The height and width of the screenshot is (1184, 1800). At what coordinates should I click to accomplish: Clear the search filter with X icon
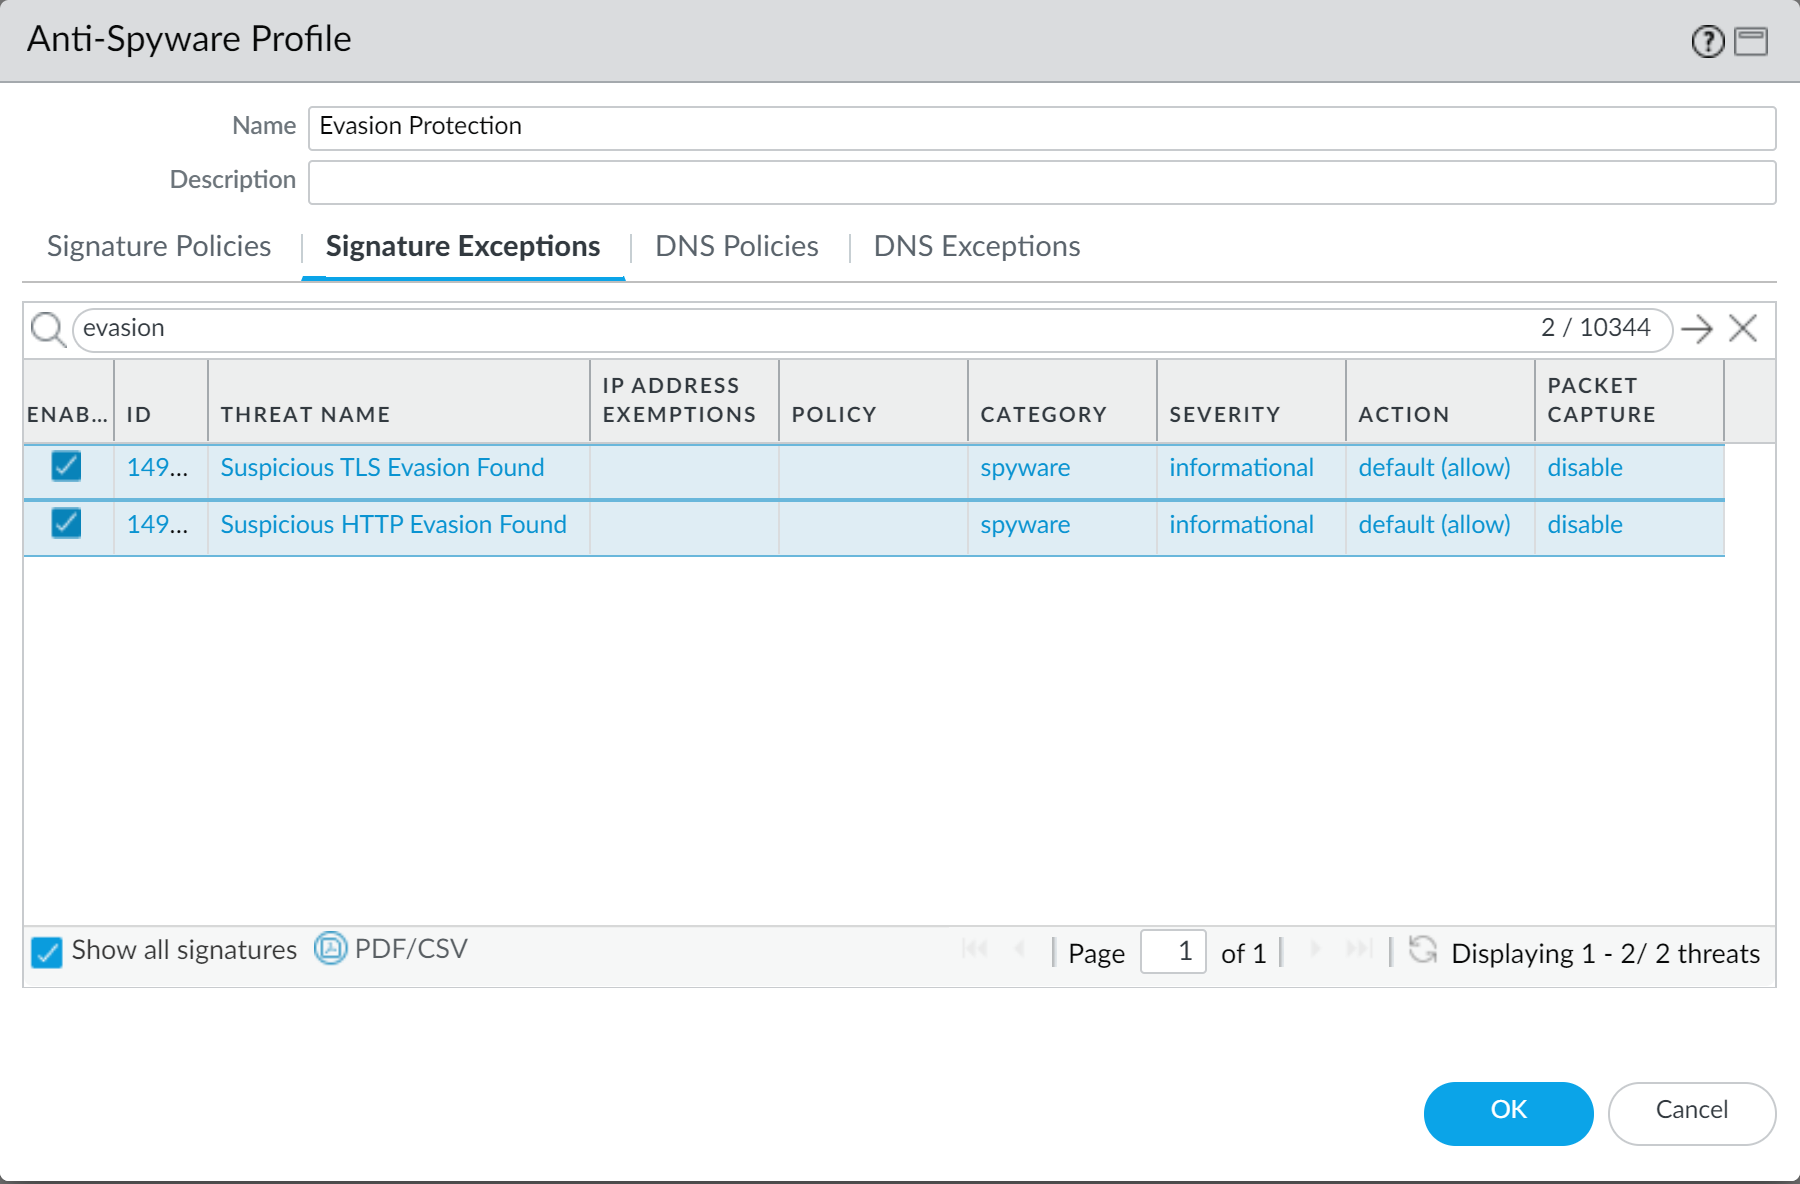[1743, 328]
